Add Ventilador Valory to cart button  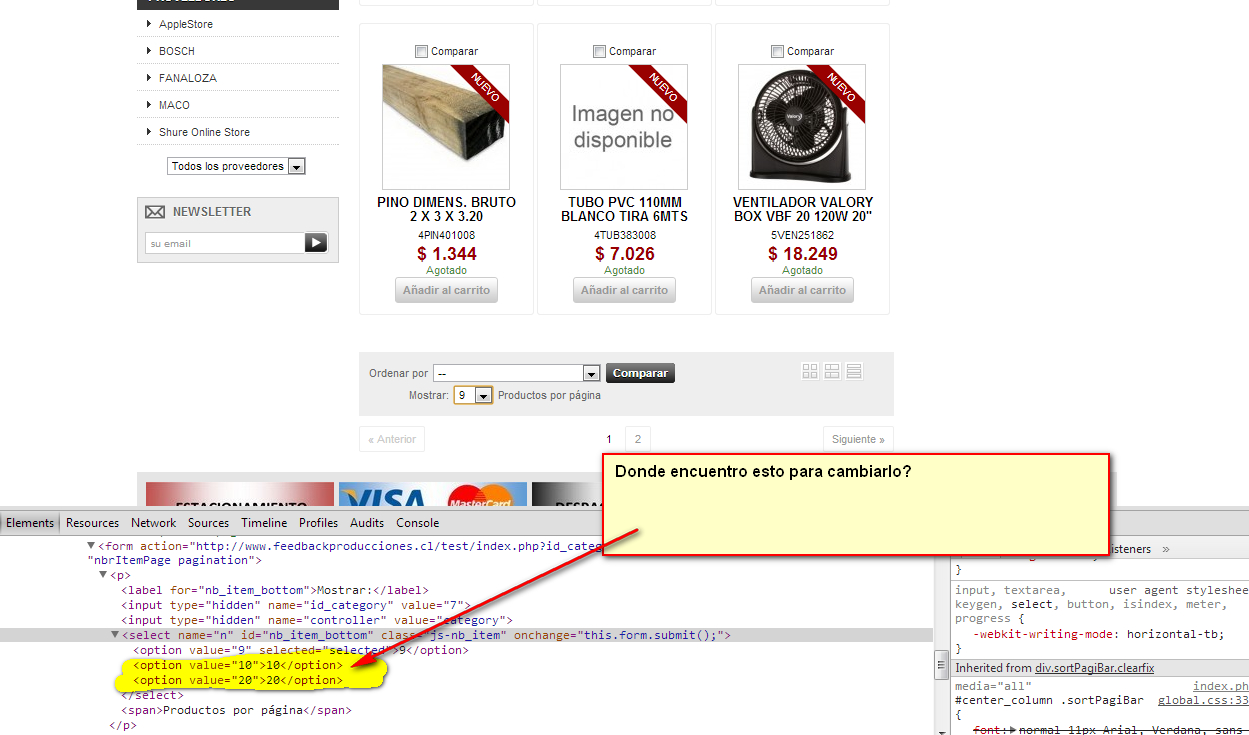(x=802, y=290)
